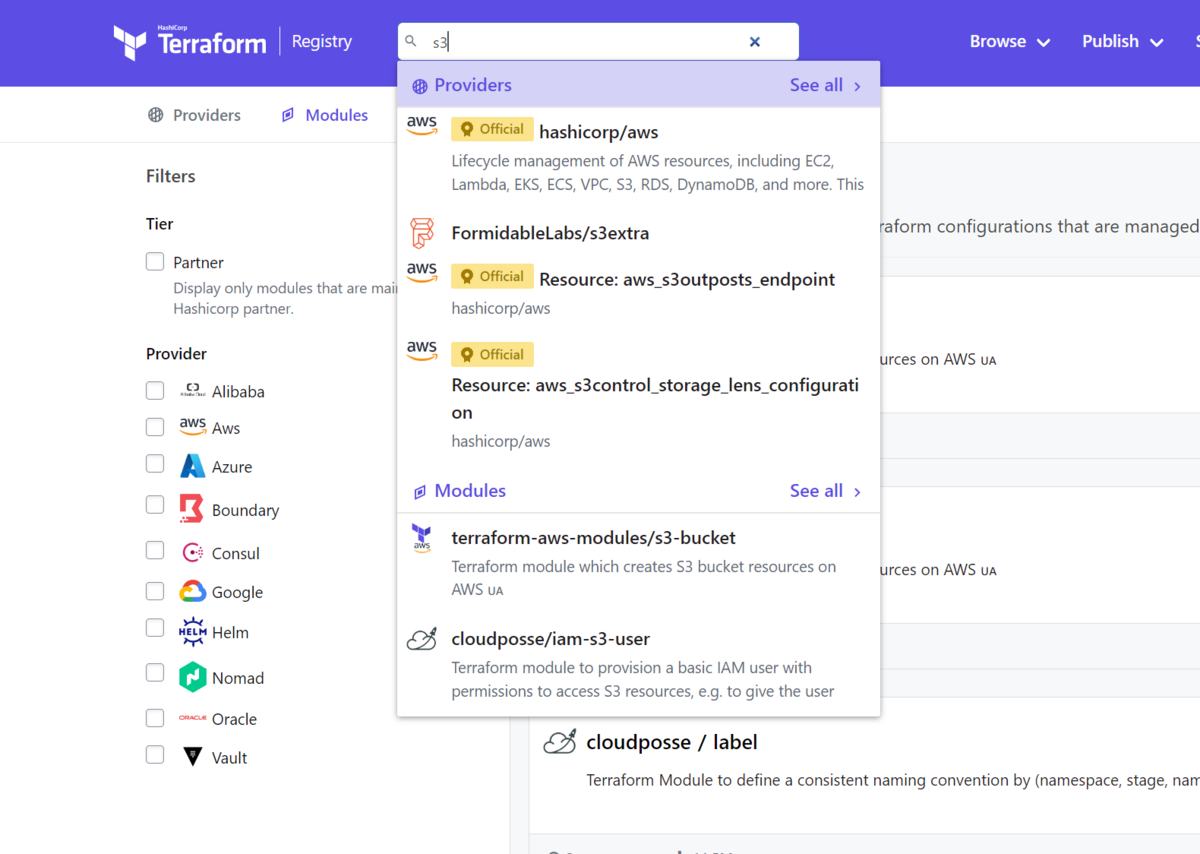The height and width of the screenshot is (854, 1200).
Task: Click the Aws provider logo in filters
Action: pos(193,426)
